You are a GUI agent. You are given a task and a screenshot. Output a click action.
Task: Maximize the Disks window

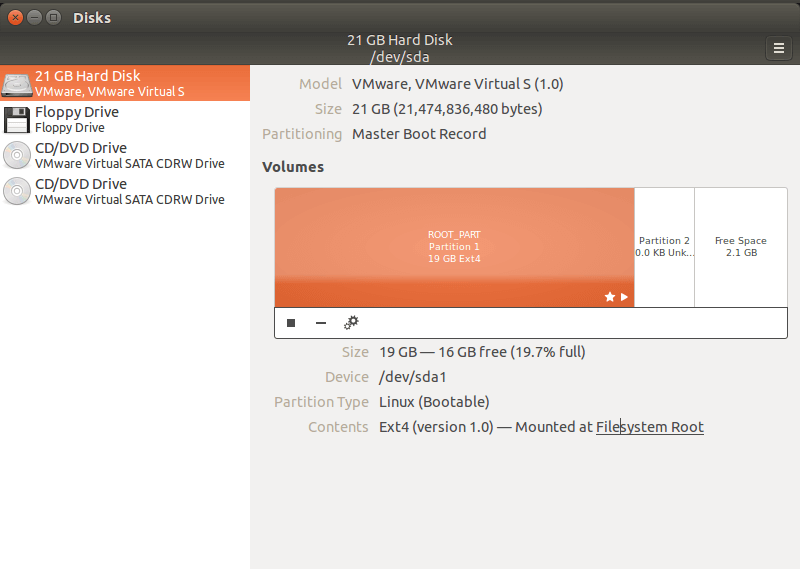(x=54, y=18)
